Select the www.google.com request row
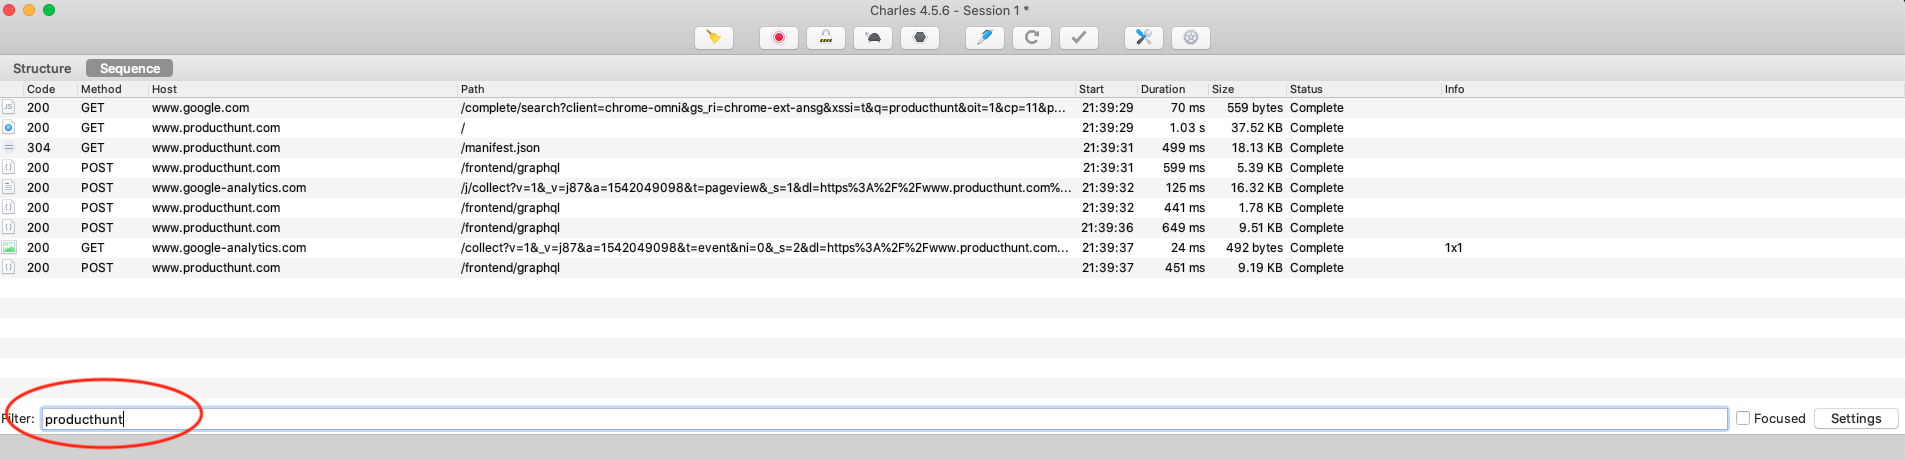Image resolution: width=1905 pixels, height=460 pixels. point(201,108)
